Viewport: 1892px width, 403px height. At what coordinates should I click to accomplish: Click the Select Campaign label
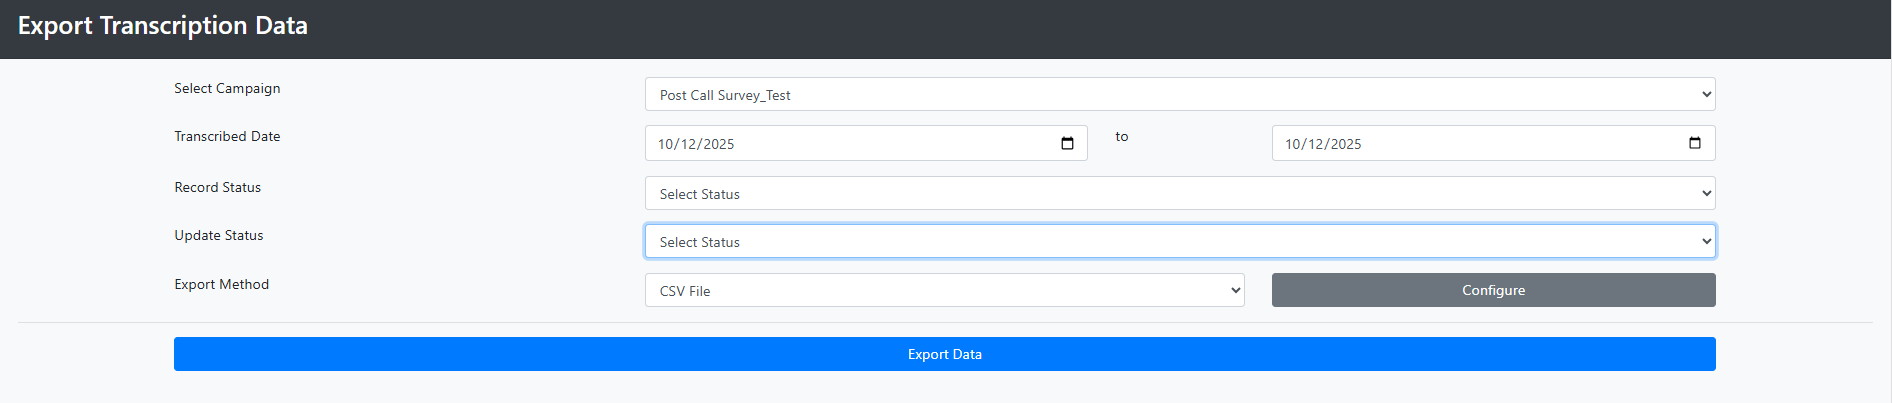(x=227, y=88)
